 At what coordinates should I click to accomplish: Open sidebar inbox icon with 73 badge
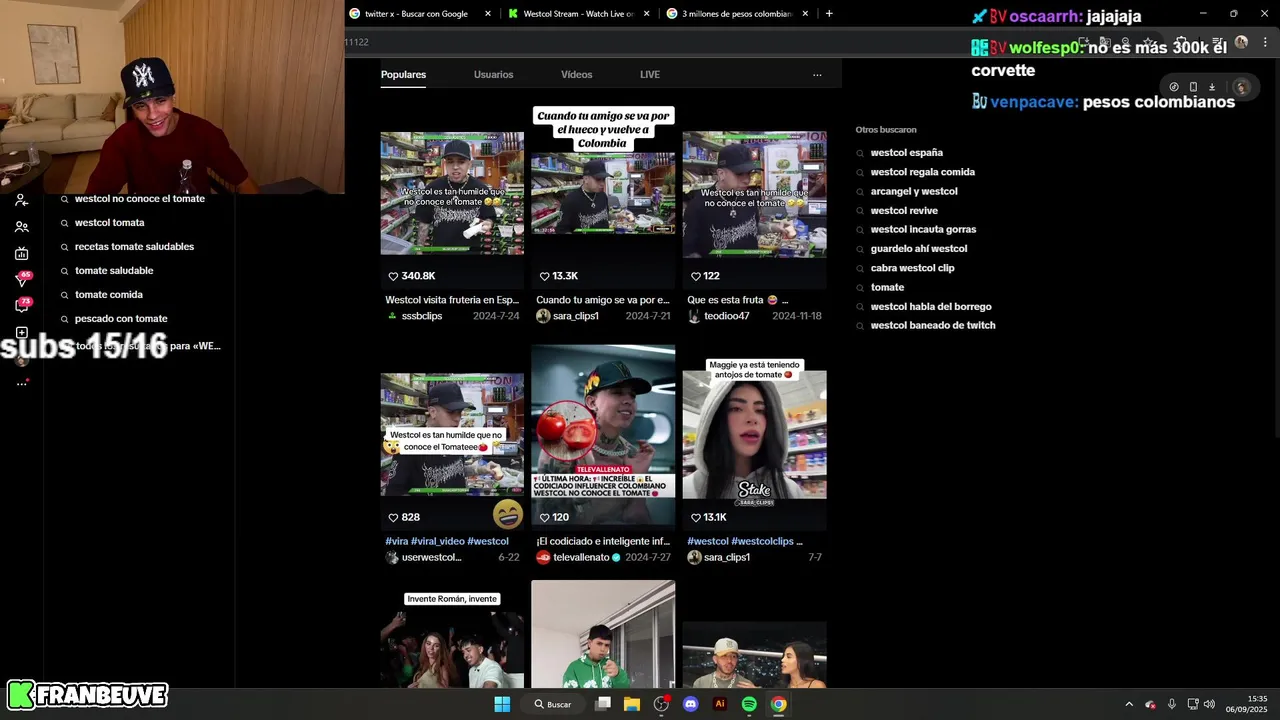click(x=21, y=305)
